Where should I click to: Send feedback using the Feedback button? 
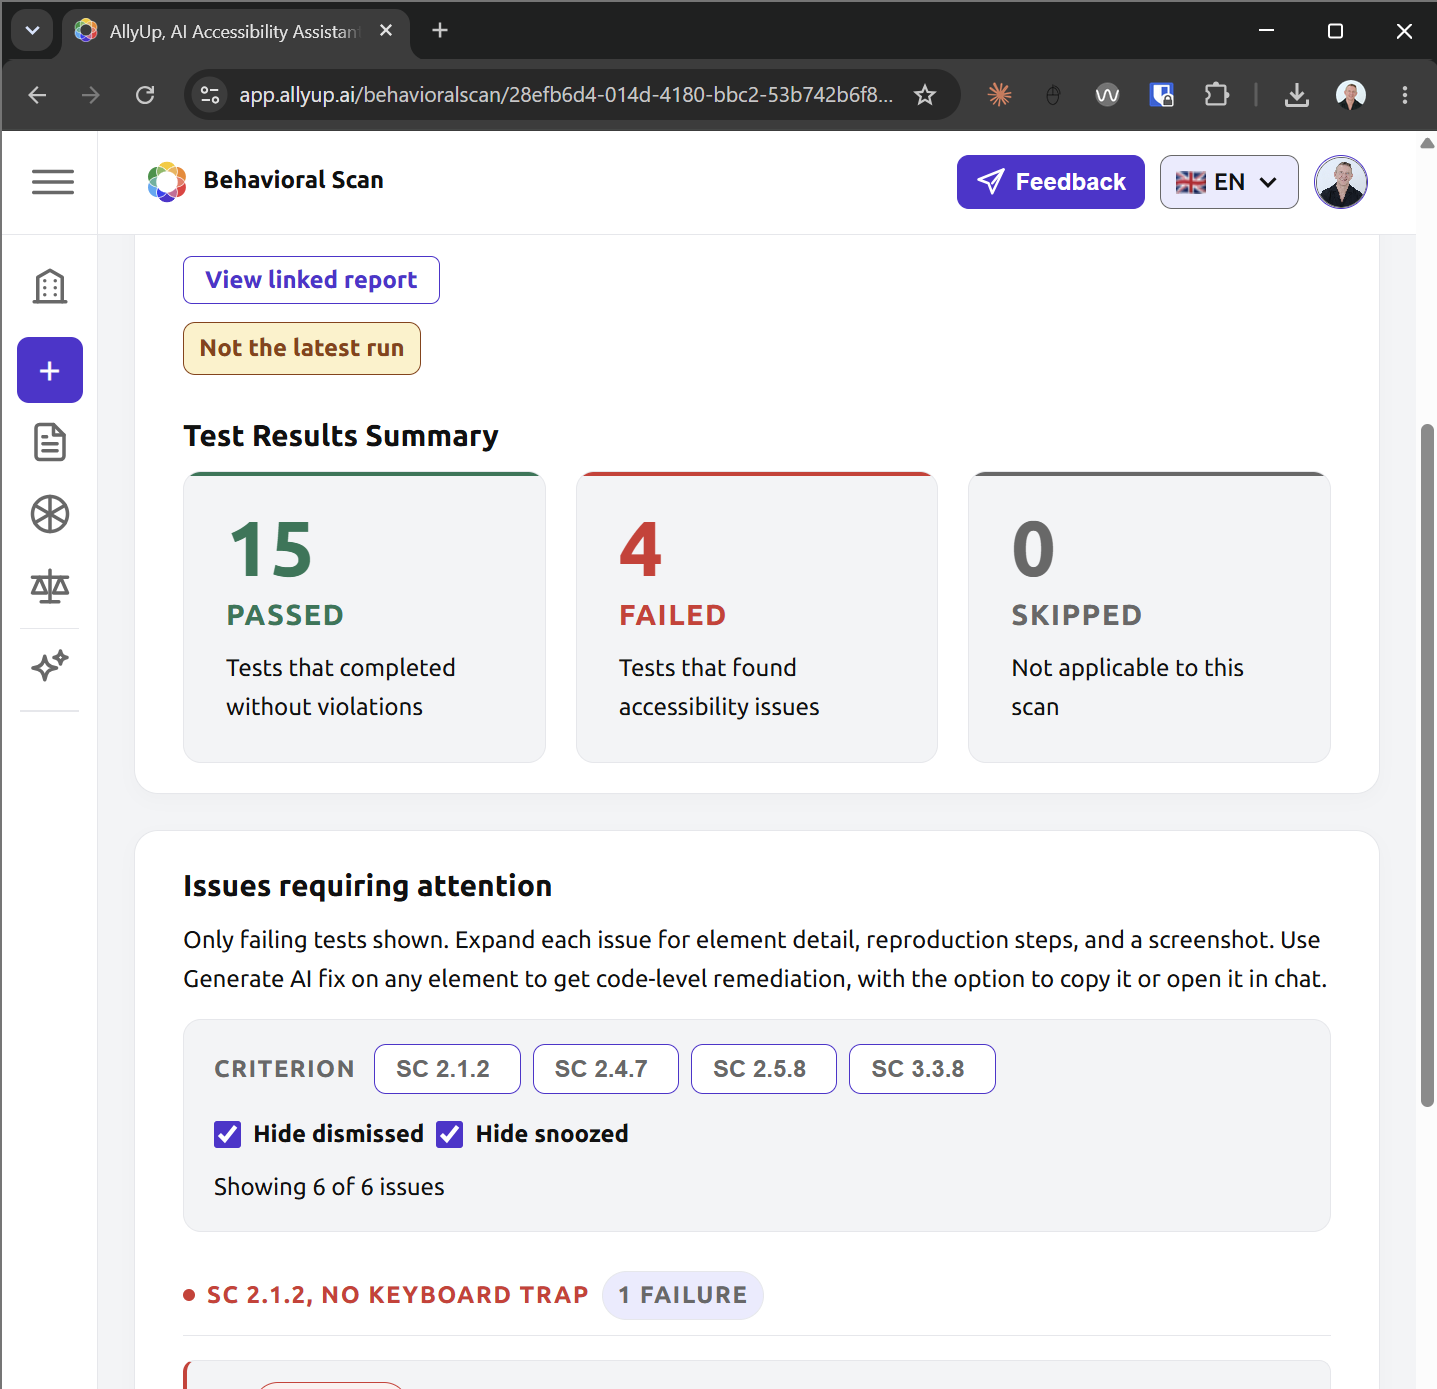(1051, 182)
